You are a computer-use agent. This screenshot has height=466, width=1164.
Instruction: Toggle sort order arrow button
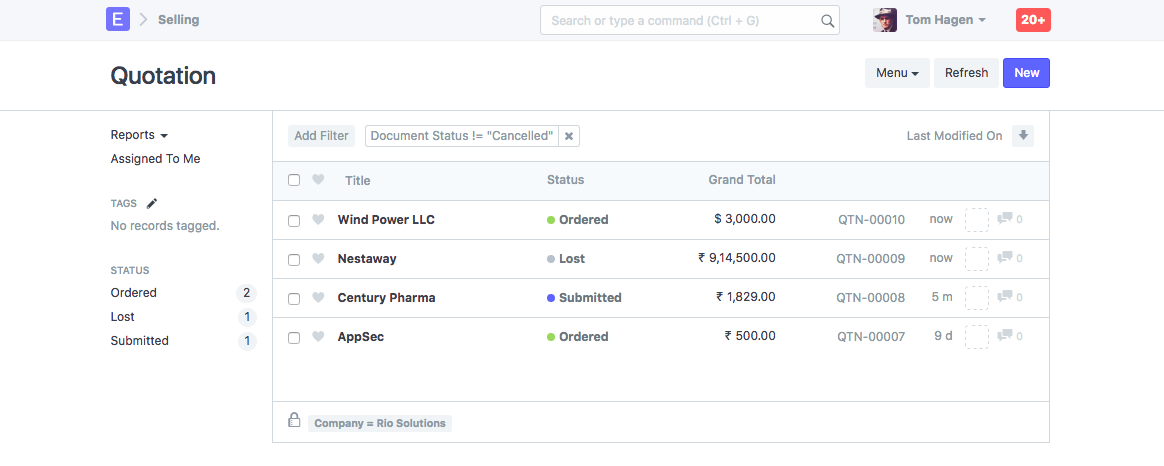coord(1022,136)
